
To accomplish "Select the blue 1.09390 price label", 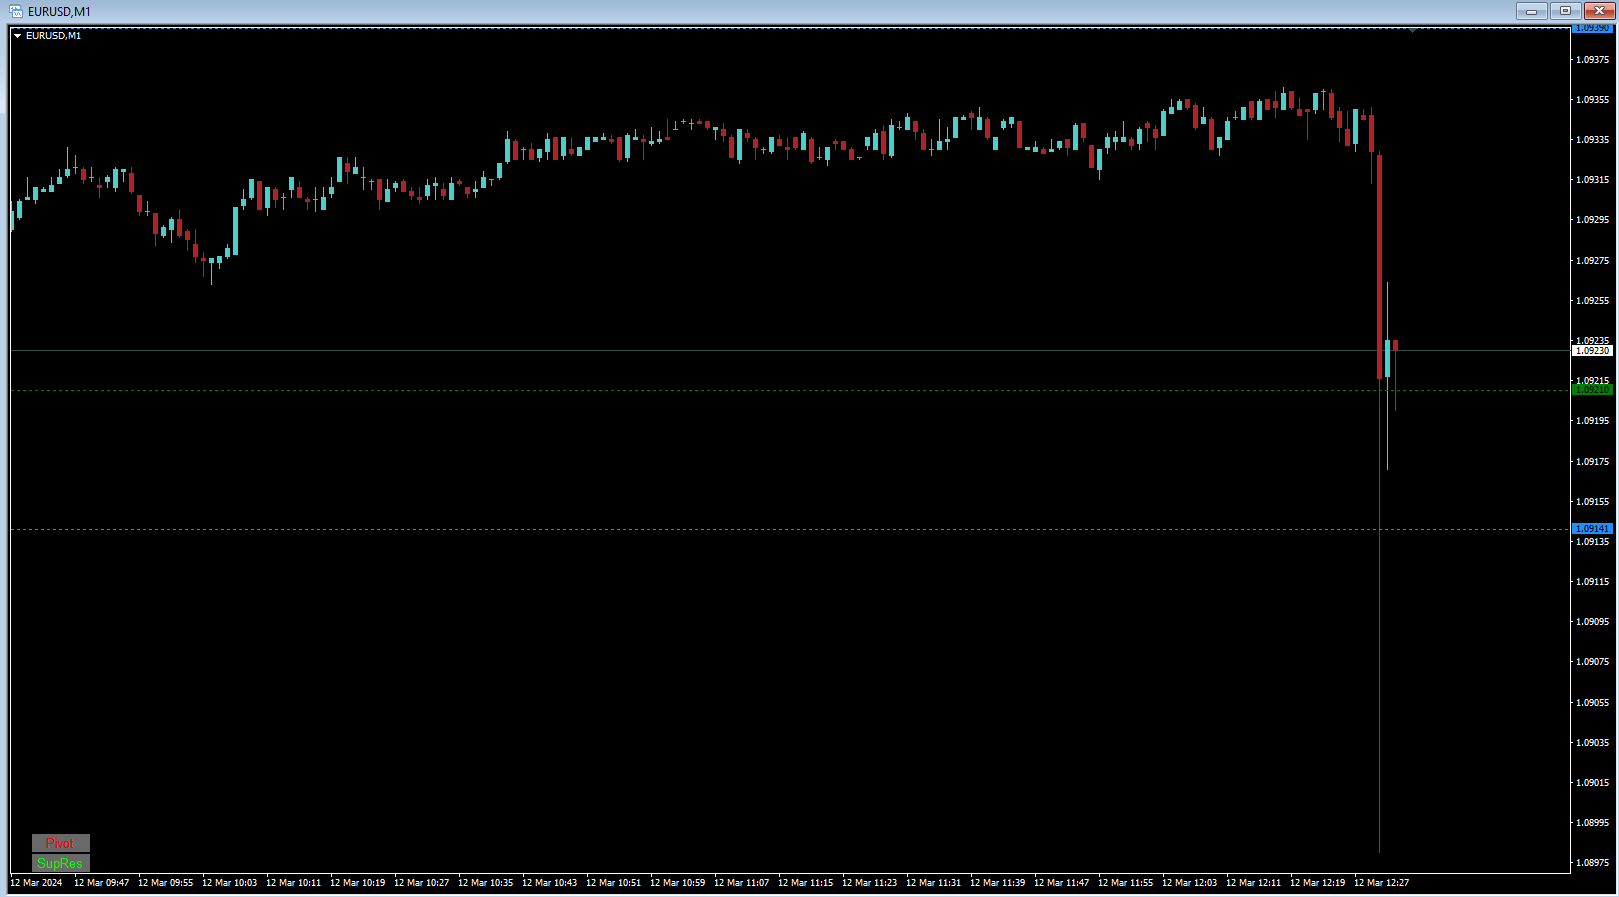I will [x=1592, y=28].
